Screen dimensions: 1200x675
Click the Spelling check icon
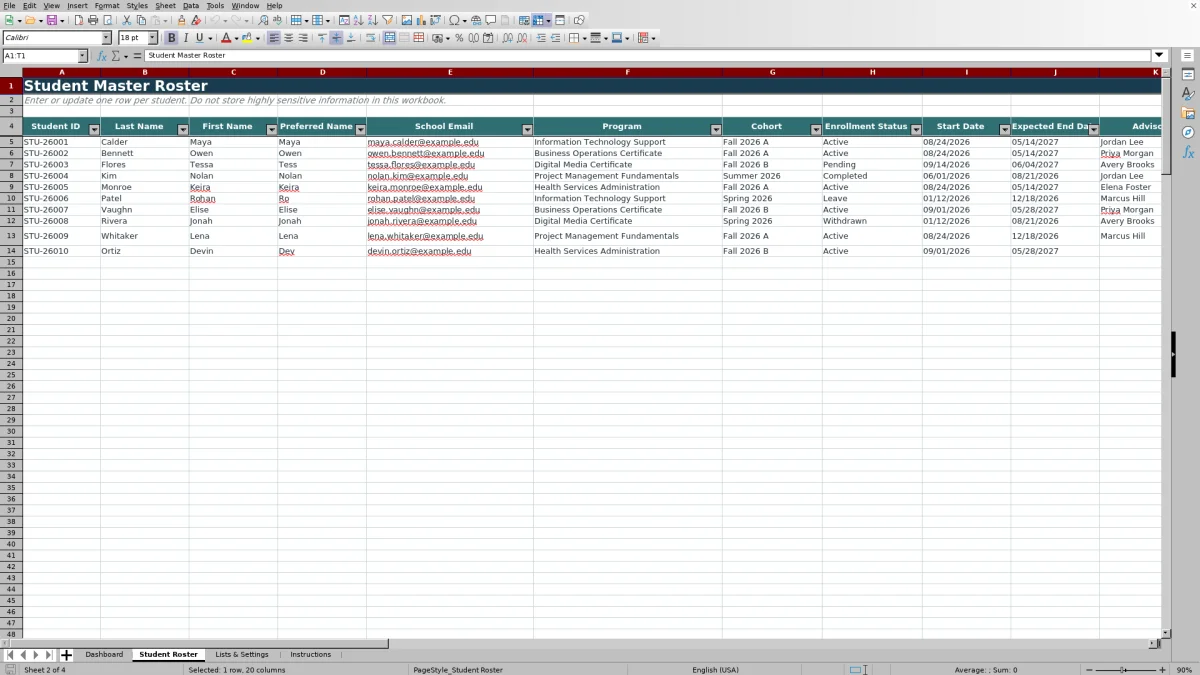pos(277,20)
